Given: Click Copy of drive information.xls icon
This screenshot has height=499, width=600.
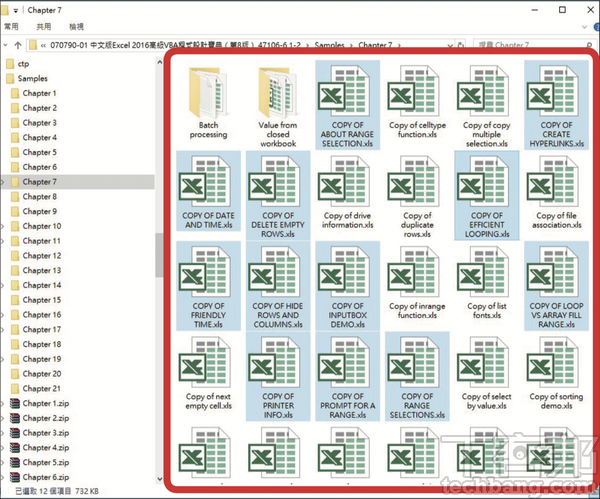Looking at the screenshot, I should pos(347,181).
